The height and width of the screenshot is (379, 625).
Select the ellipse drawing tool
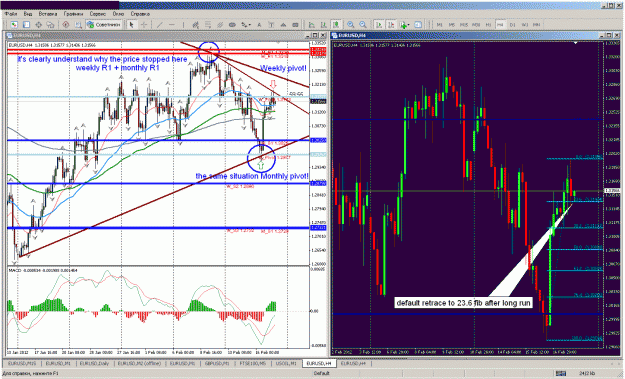coord(232,25)
